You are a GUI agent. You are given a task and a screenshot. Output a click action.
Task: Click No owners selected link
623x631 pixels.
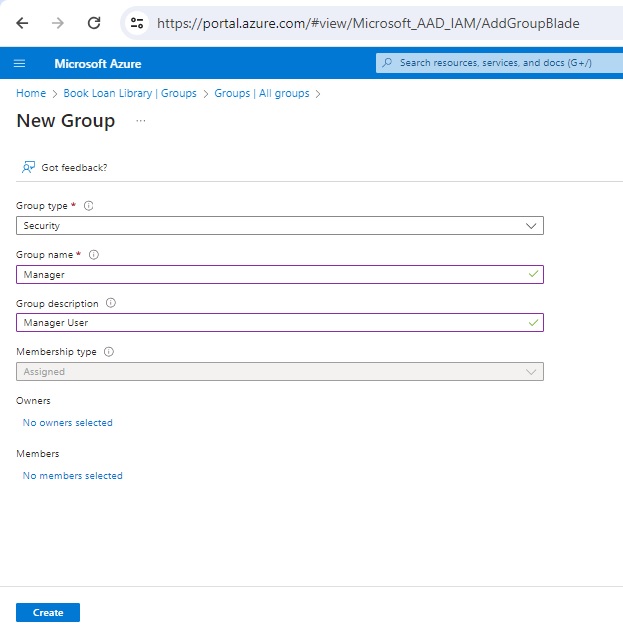68,423
